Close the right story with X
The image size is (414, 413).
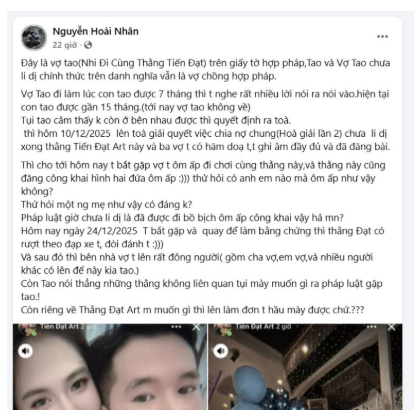(x=391, y=327)
